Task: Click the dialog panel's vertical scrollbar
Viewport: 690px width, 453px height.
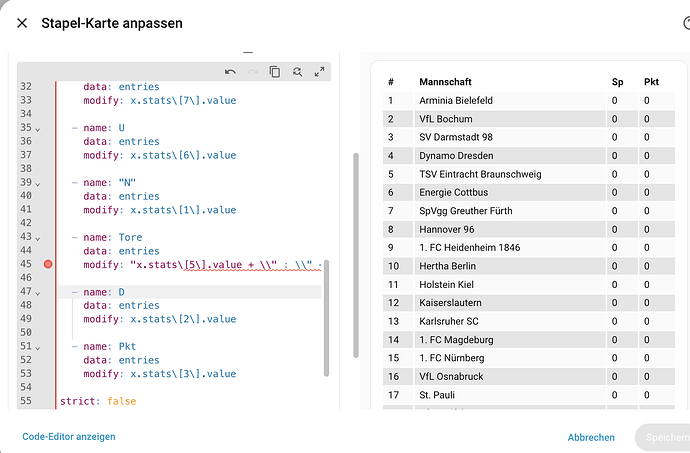Action: pos(356,255)
